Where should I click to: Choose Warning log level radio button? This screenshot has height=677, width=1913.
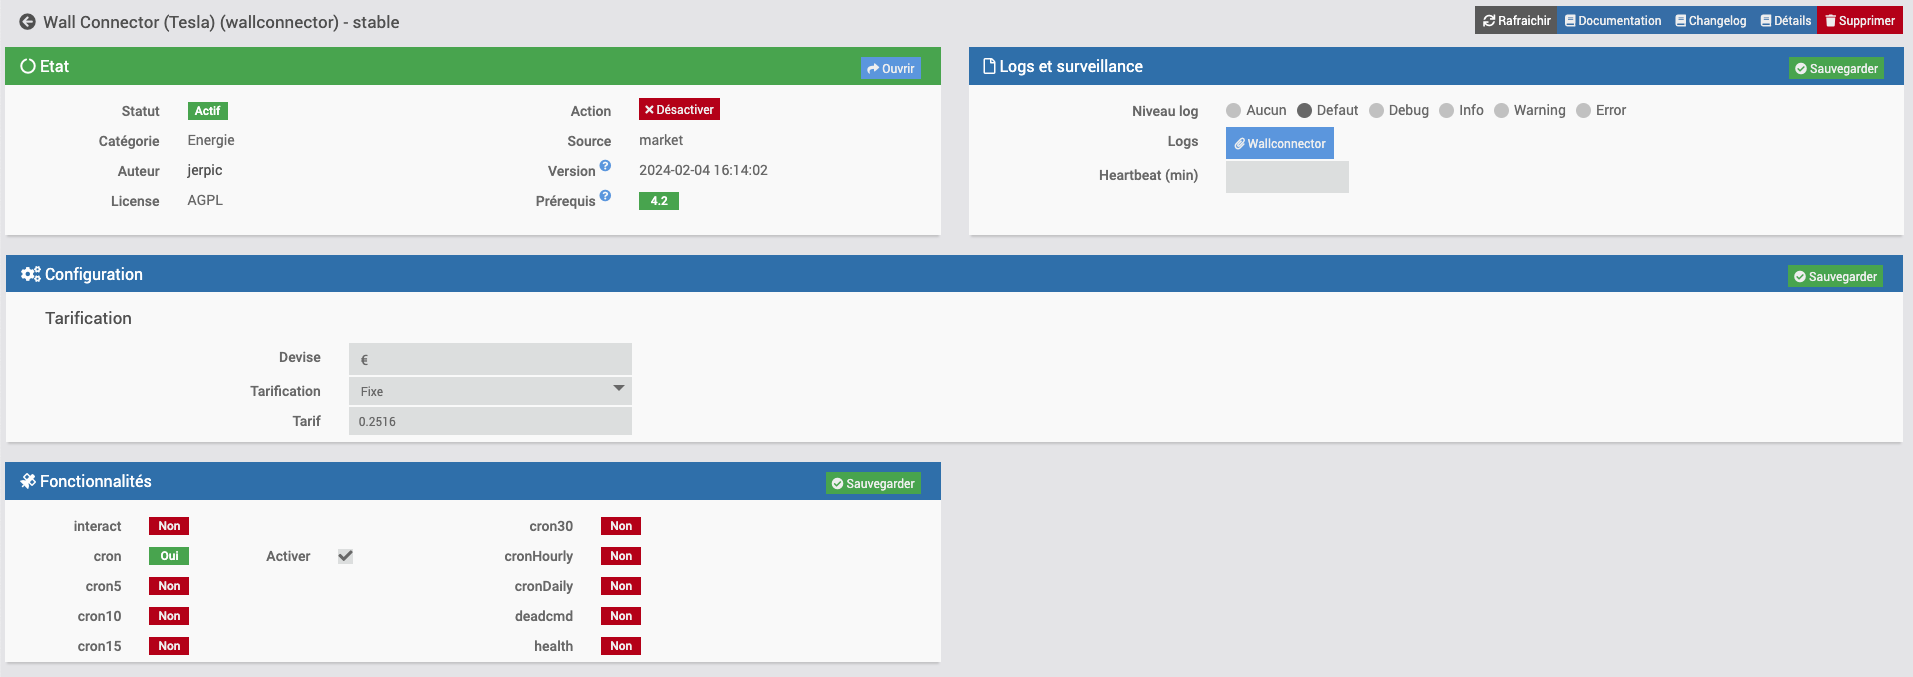point(1501,111)
